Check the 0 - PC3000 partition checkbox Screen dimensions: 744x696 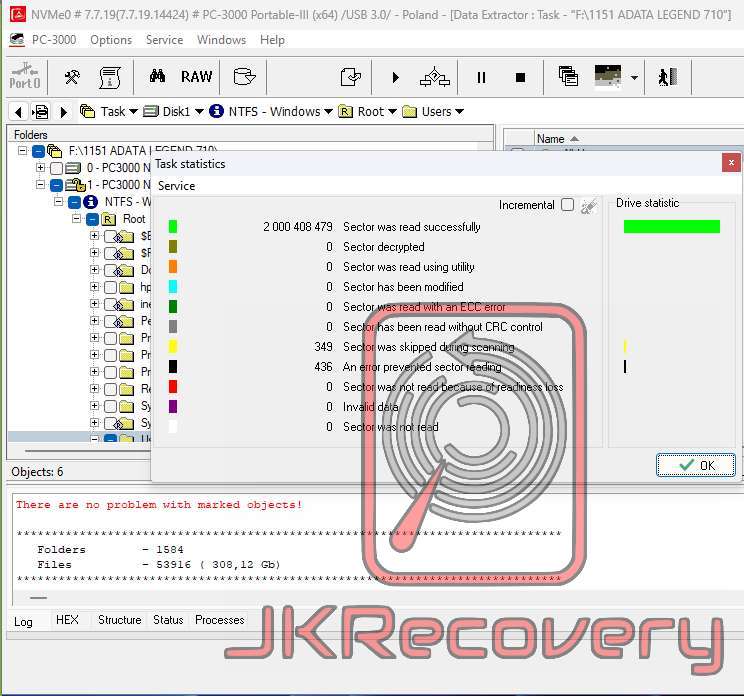56,168
